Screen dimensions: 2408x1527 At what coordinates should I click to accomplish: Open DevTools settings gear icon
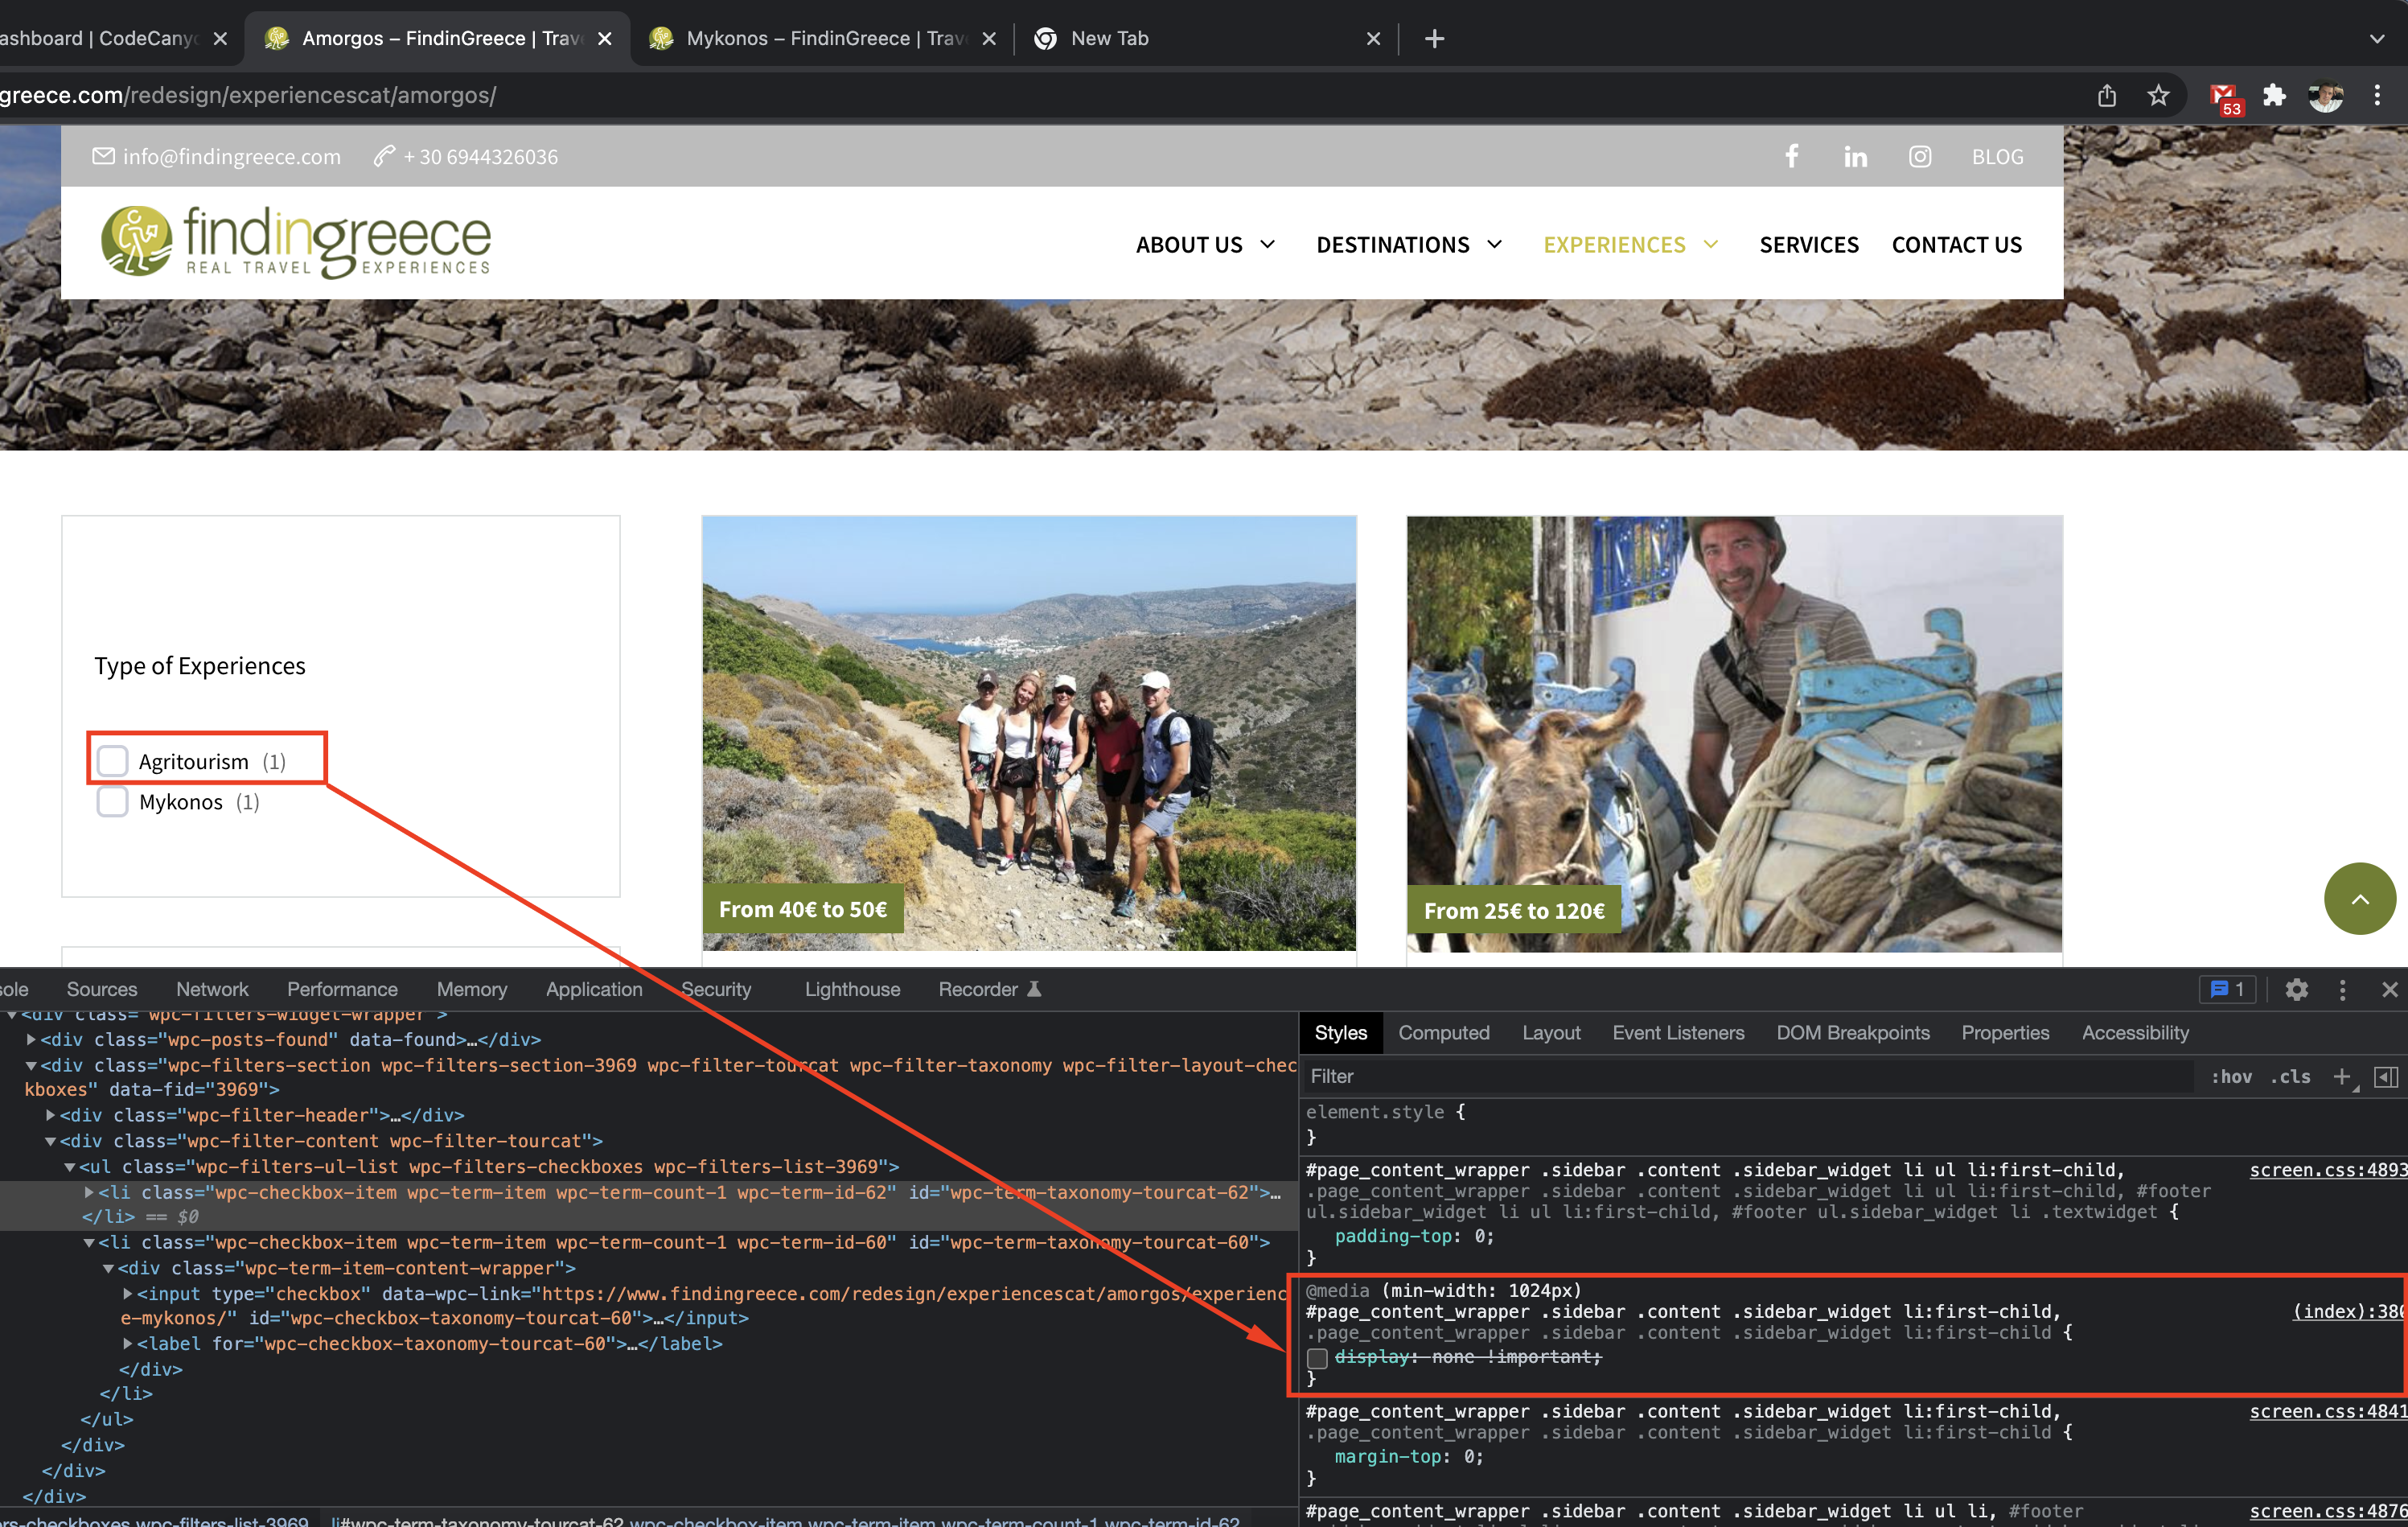2296,989
